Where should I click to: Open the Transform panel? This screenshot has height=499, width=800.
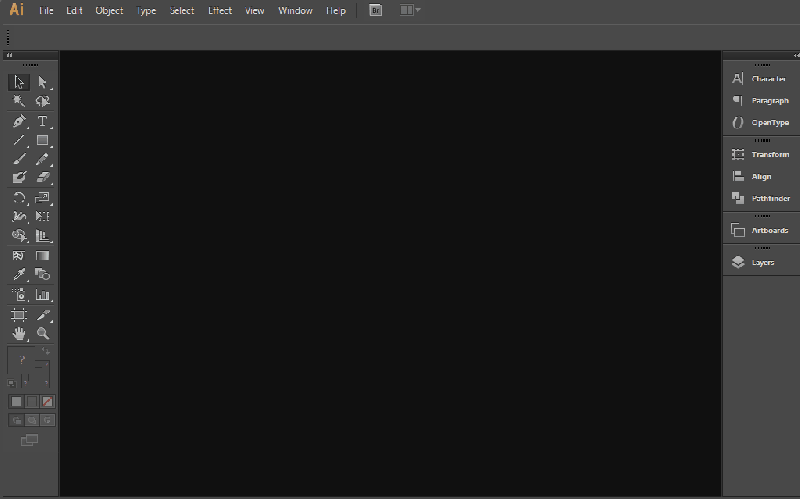761,155
